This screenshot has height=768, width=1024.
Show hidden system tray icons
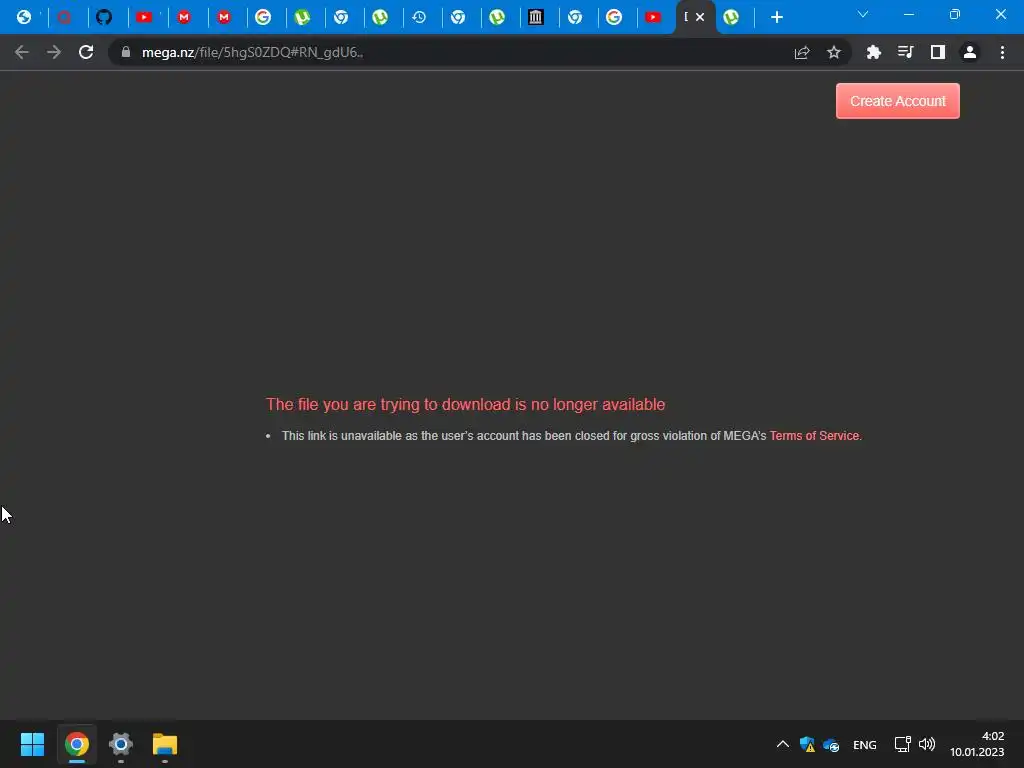pos(782,744)
